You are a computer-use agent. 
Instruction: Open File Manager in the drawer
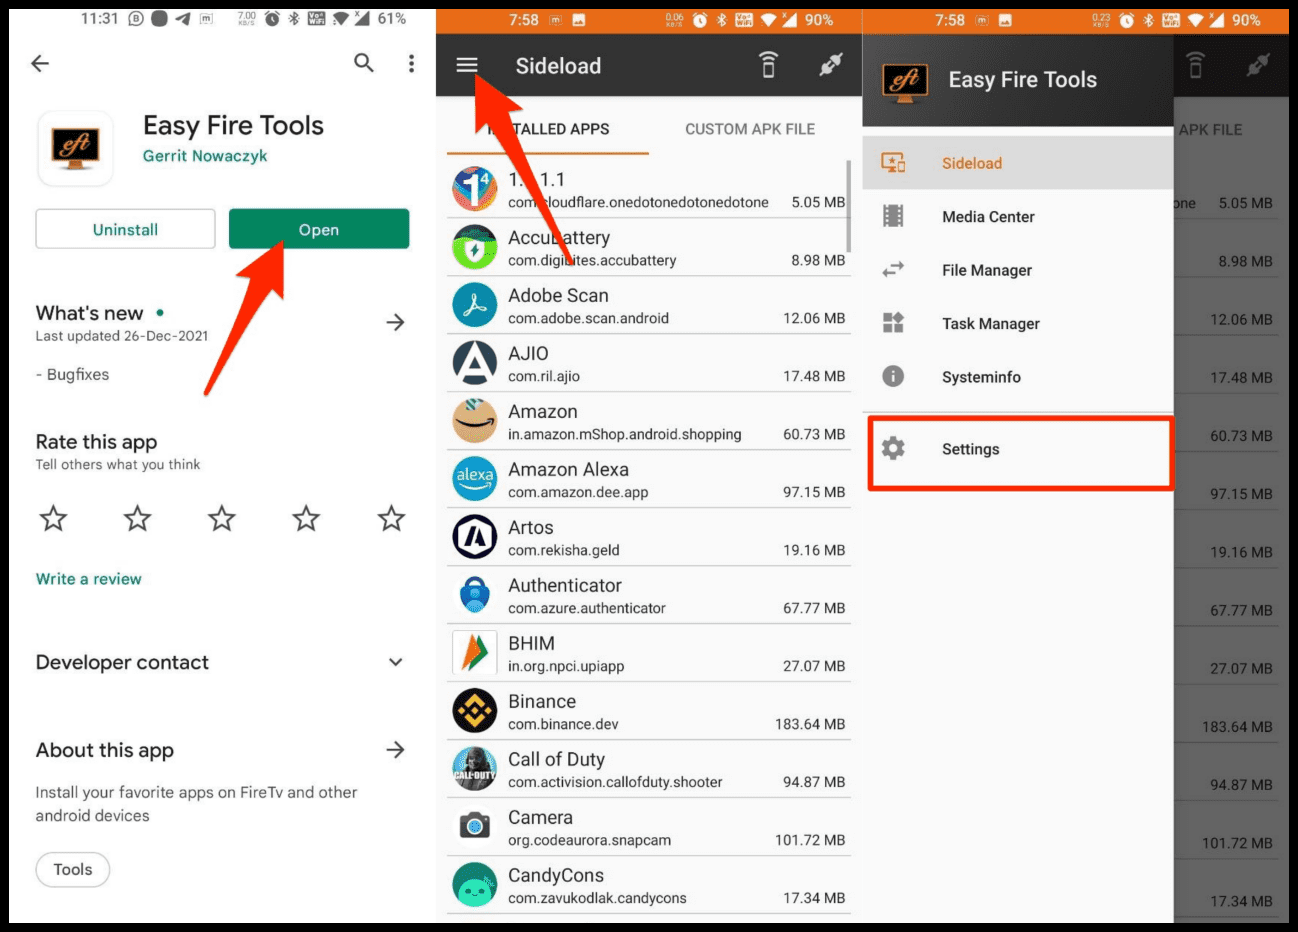click(1017, 270)
